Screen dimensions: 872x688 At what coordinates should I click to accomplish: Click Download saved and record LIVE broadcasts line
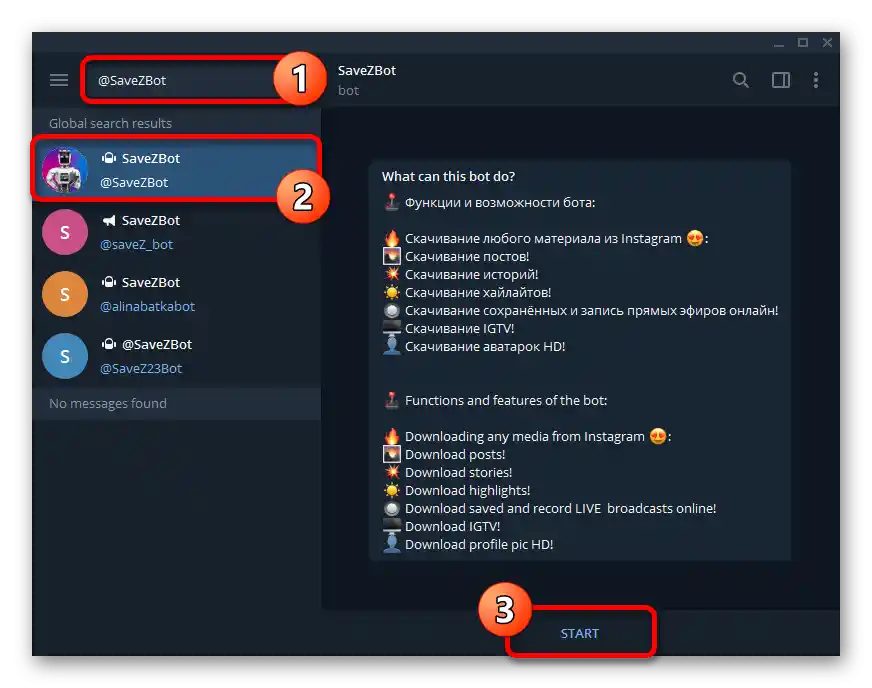pyautogui.click(x=560, y=508)
